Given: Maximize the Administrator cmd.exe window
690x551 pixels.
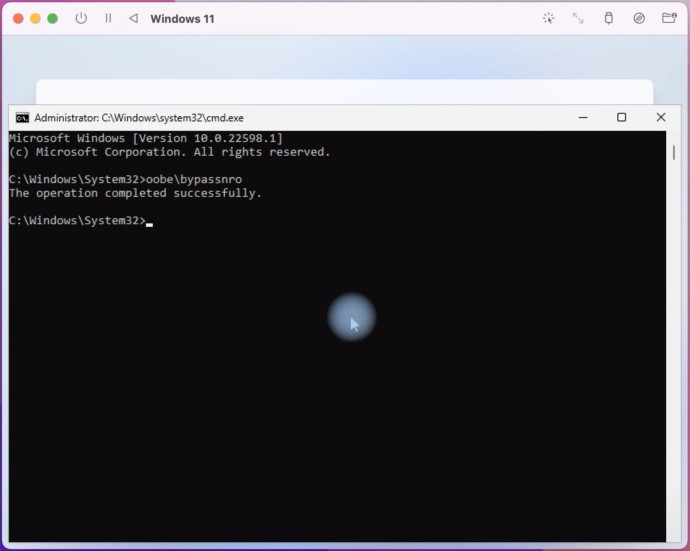Looking at the screenshot, I should point(621,118).
